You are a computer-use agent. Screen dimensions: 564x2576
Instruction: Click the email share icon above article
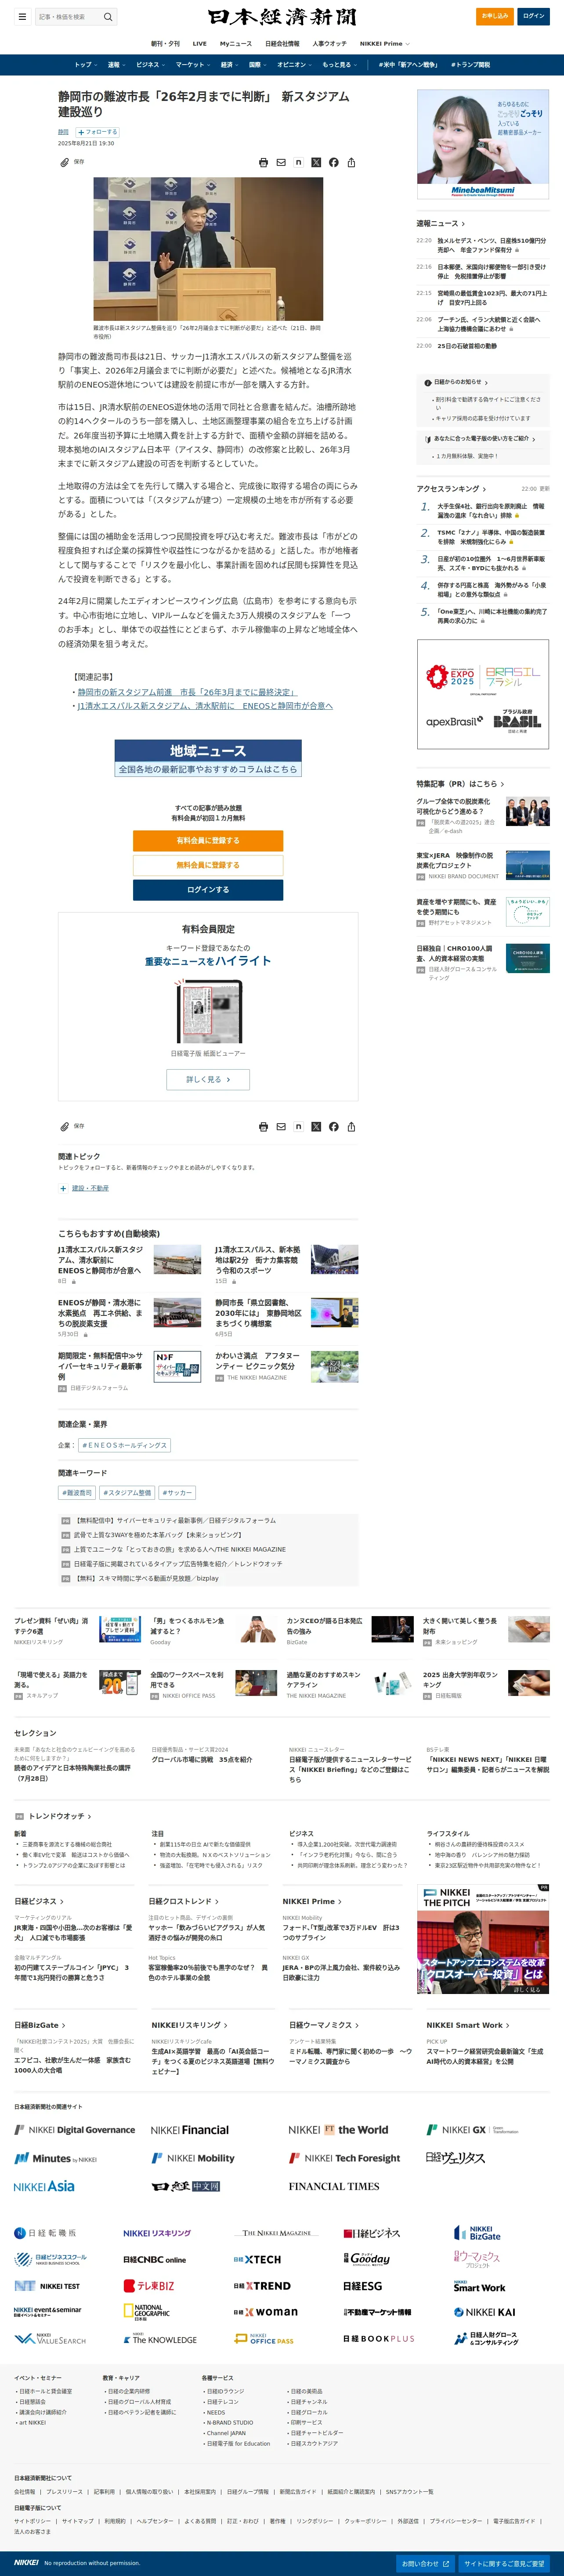click(281, 162)
